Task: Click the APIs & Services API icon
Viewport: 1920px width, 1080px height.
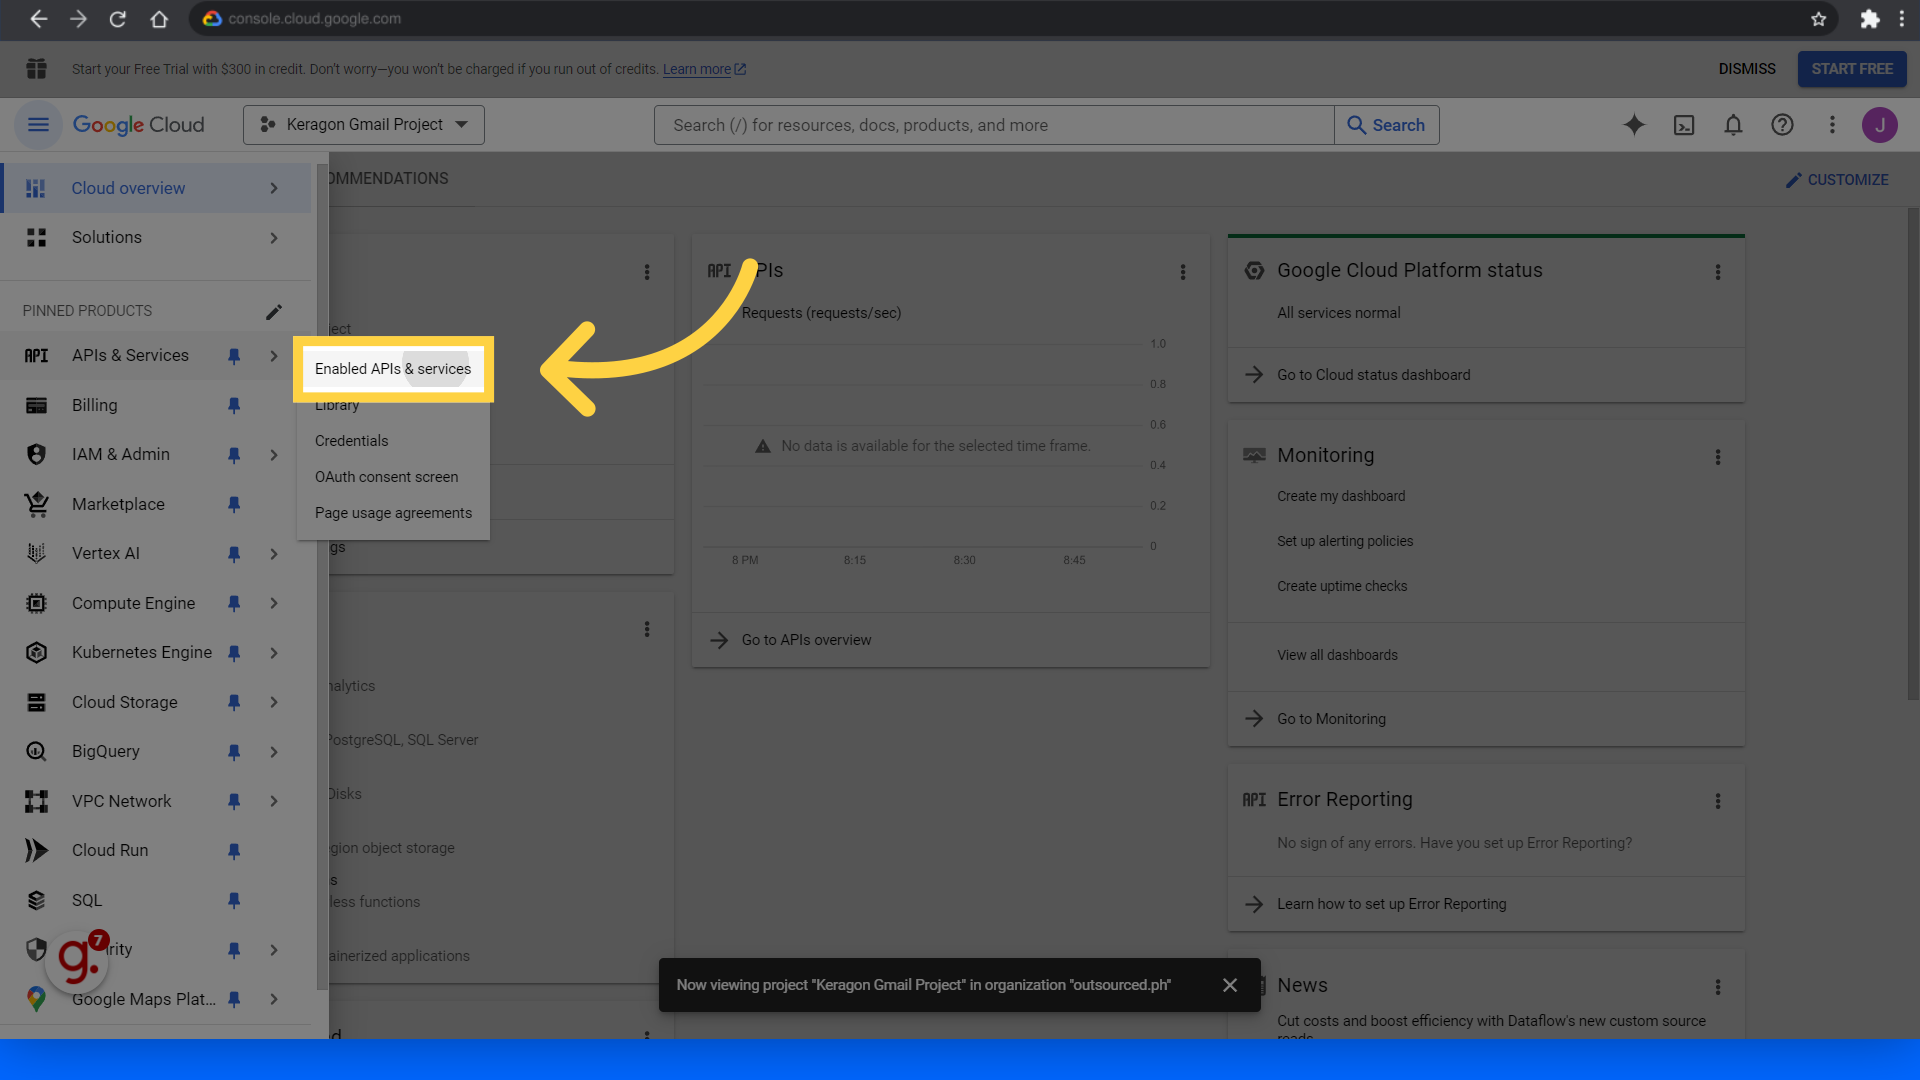Action: 37,356
